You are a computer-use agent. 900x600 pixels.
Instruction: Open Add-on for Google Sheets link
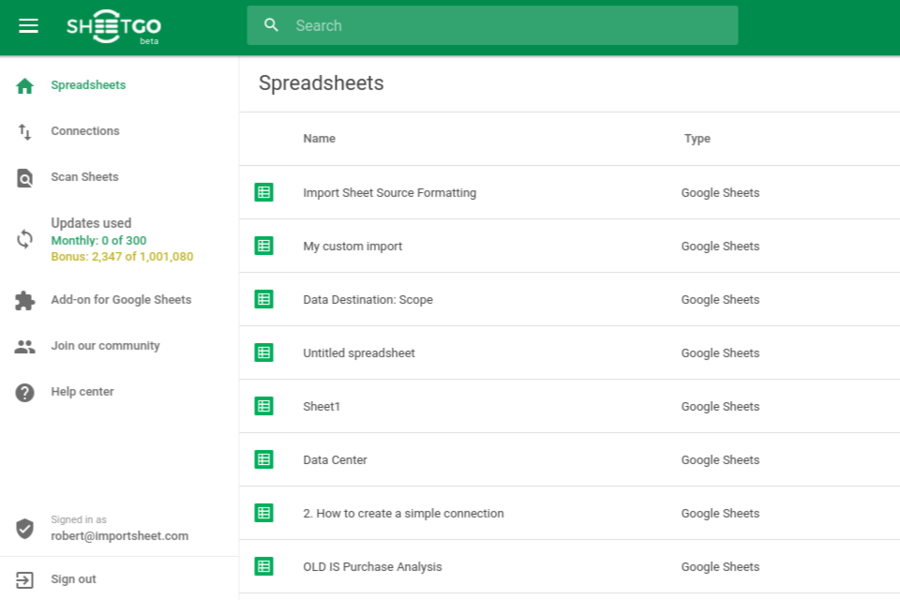tap(121, 300)
